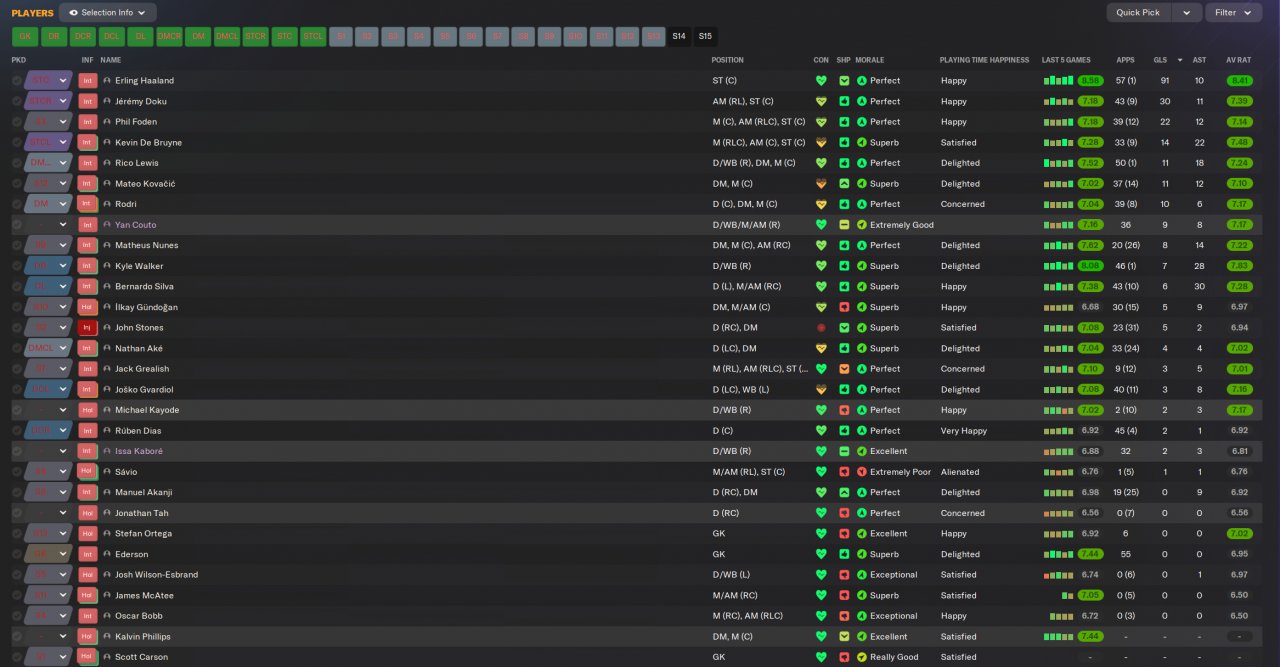The image size is (1280, 667).
Task: Open Erling Haaland's picked position dropdown
Action: click(x=50, y=80)
